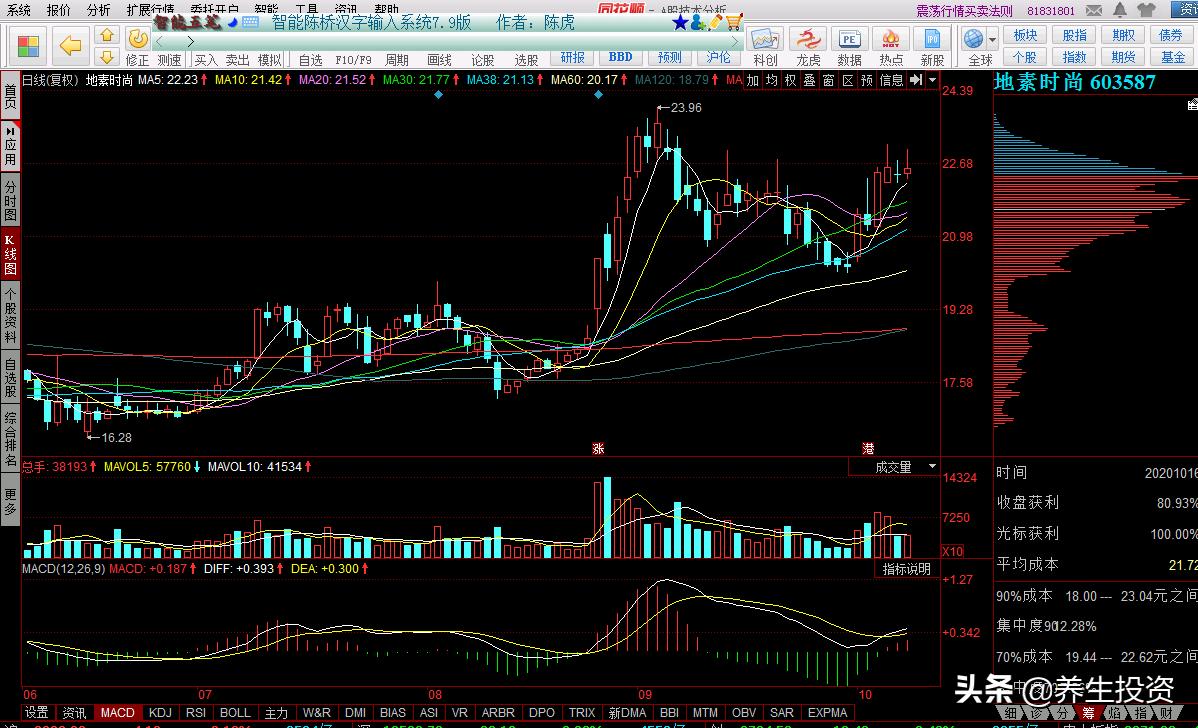
Task: Click the 全球 globe icon
Action: click(x=973, y=38)
